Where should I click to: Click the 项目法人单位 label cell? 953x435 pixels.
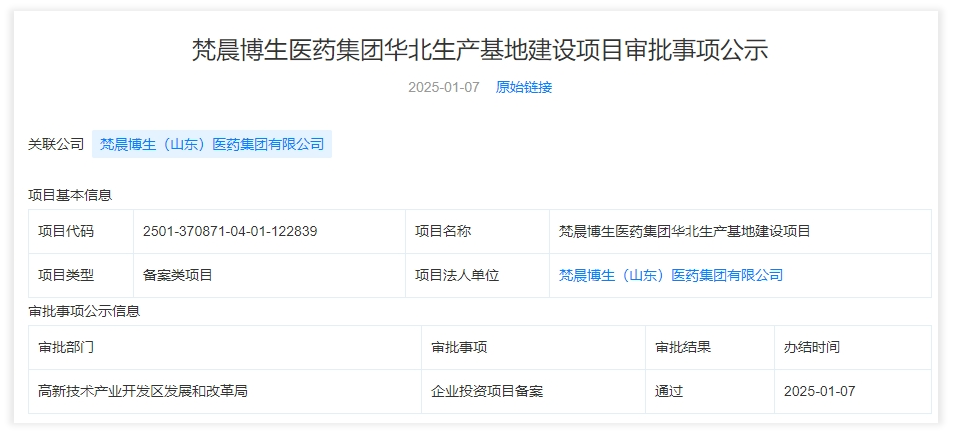tap(457, 275)
